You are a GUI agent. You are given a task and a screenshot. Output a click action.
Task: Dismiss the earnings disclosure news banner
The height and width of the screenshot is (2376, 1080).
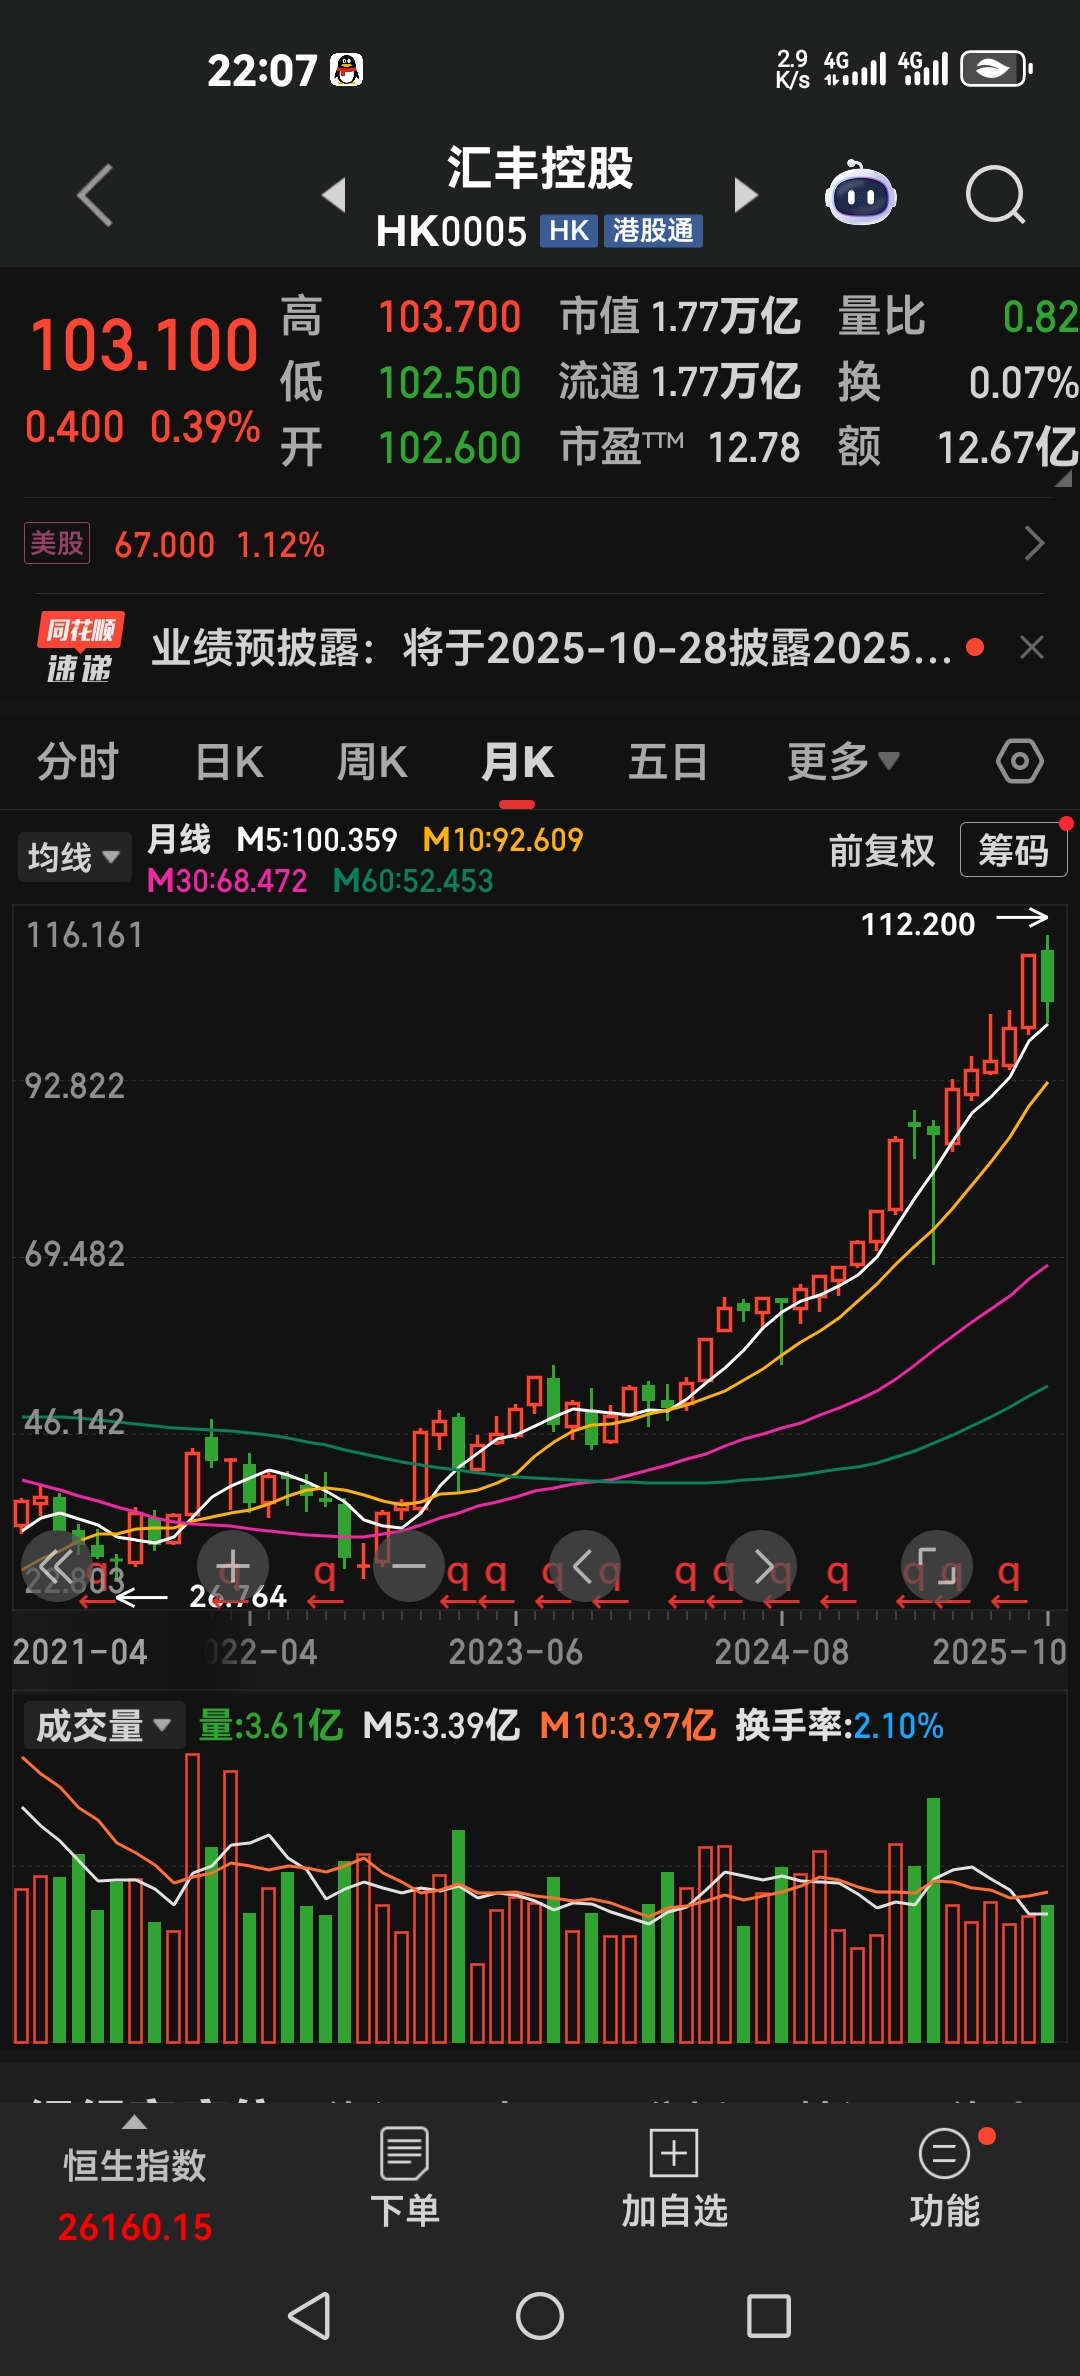coord(1031,648)
